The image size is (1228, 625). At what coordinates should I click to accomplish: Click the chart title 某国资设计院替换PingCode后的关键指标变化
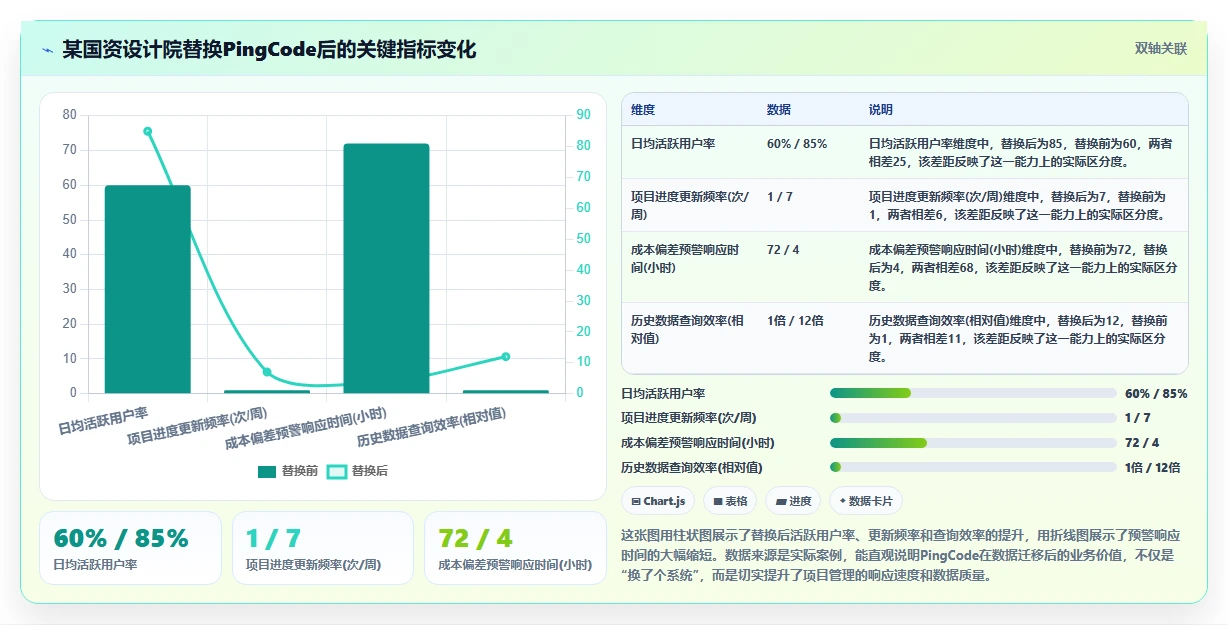[269, 49]
